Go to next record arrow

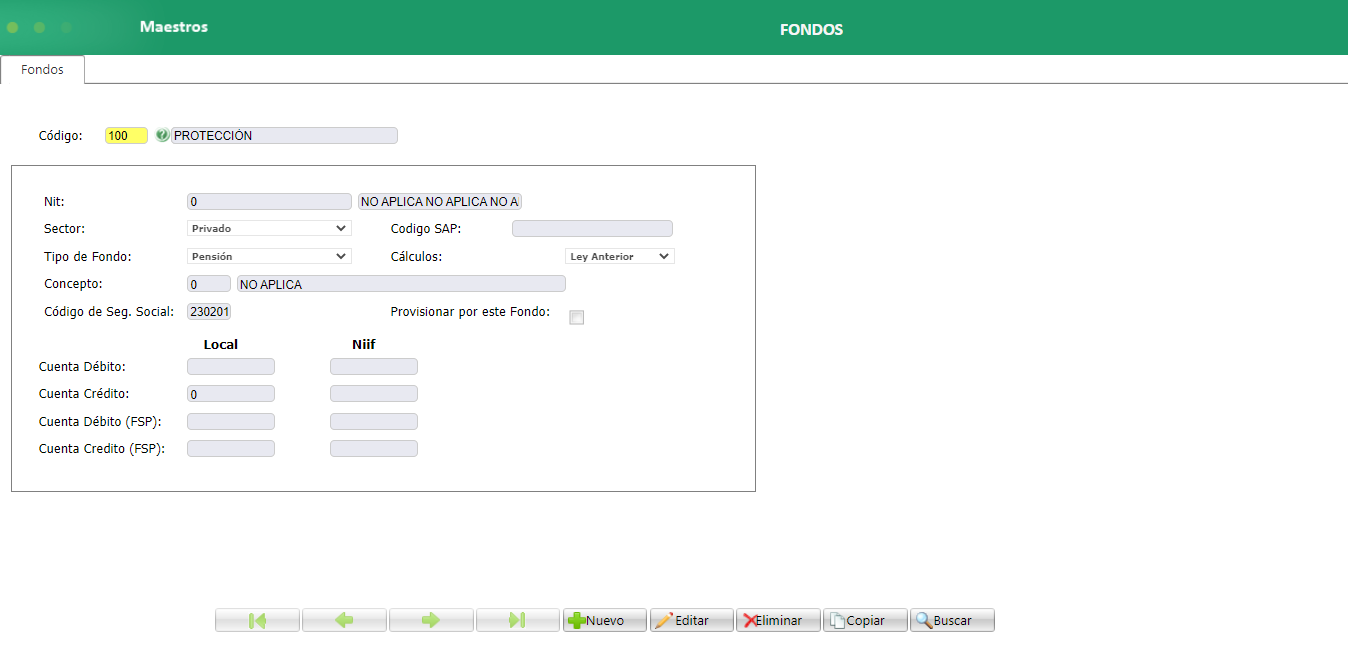click(431, 620)
